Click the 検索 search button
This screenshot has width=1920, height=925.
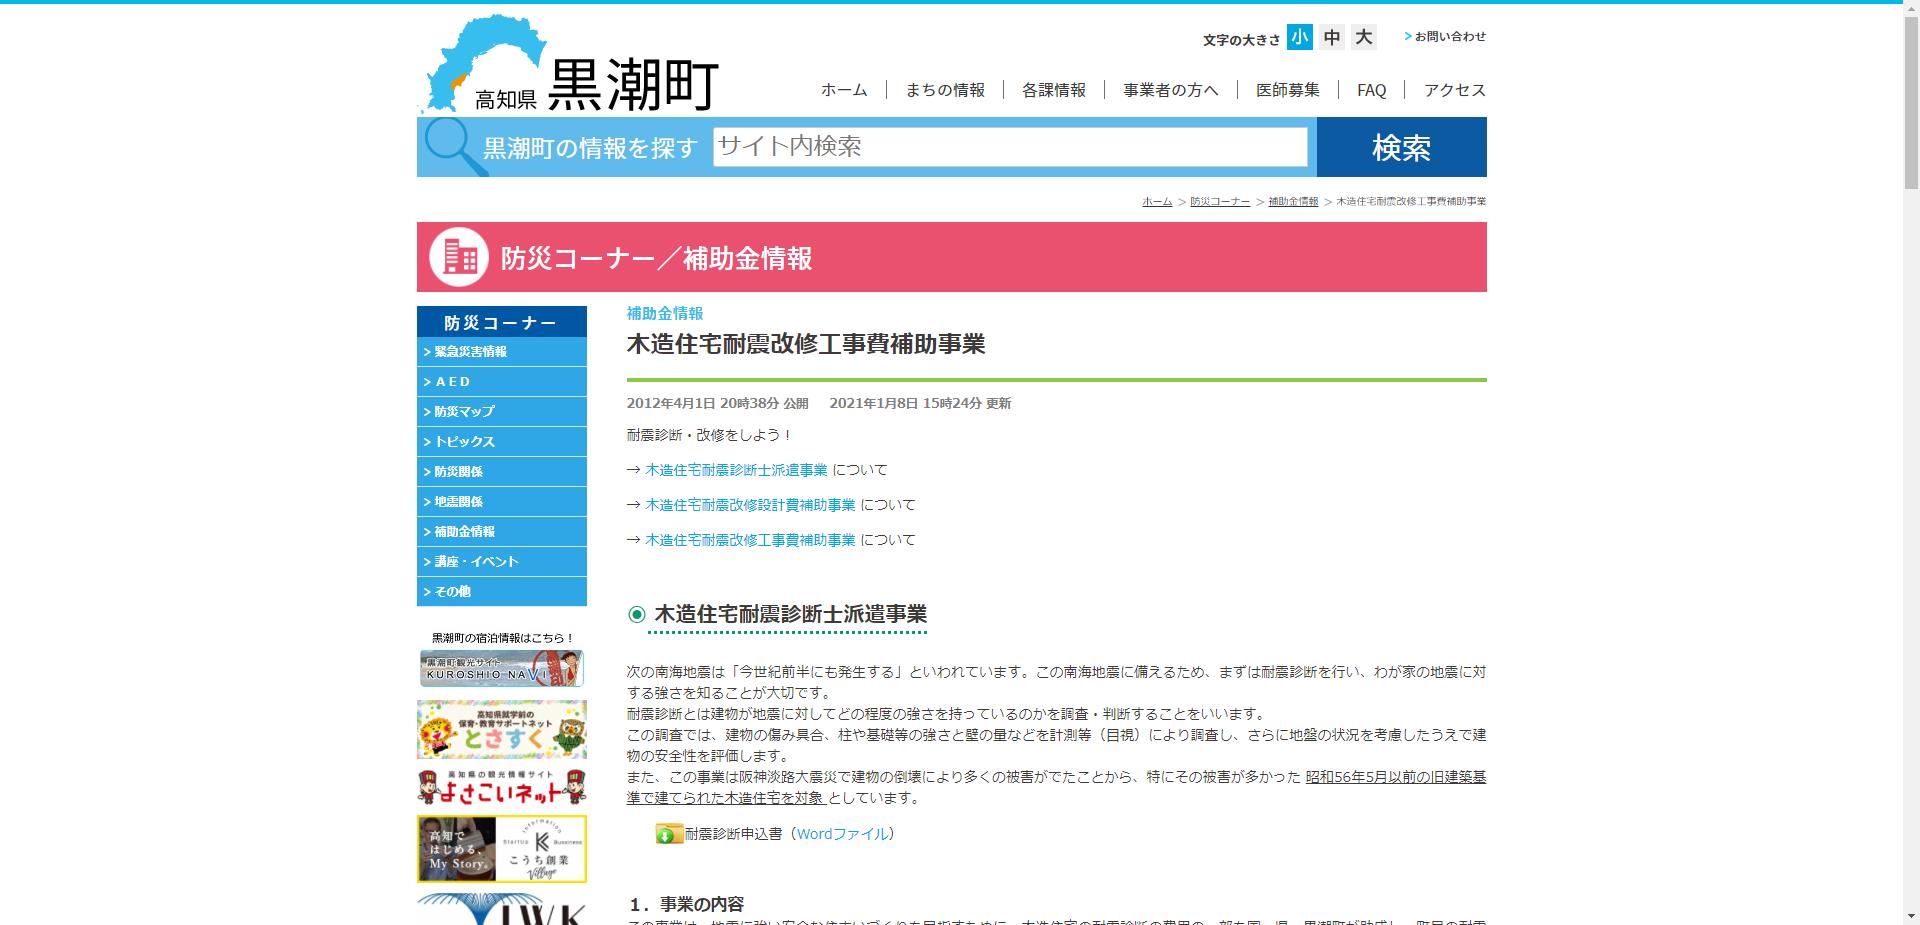1402,147
